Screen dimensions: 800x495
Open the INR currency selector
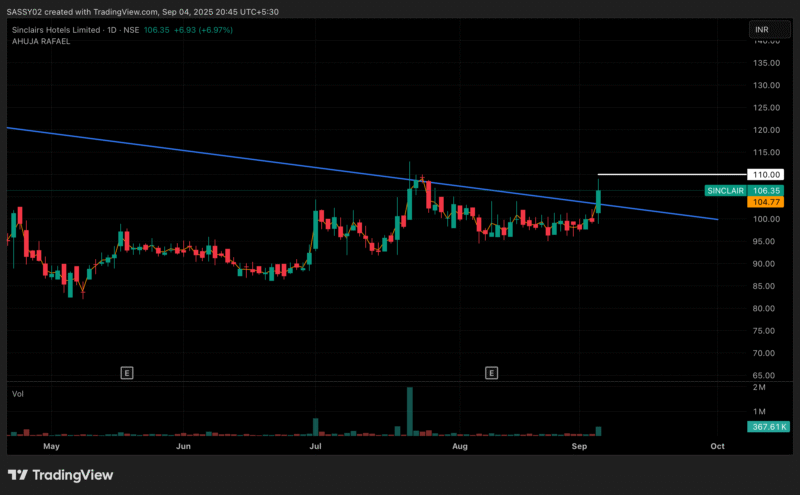[764, 32]
